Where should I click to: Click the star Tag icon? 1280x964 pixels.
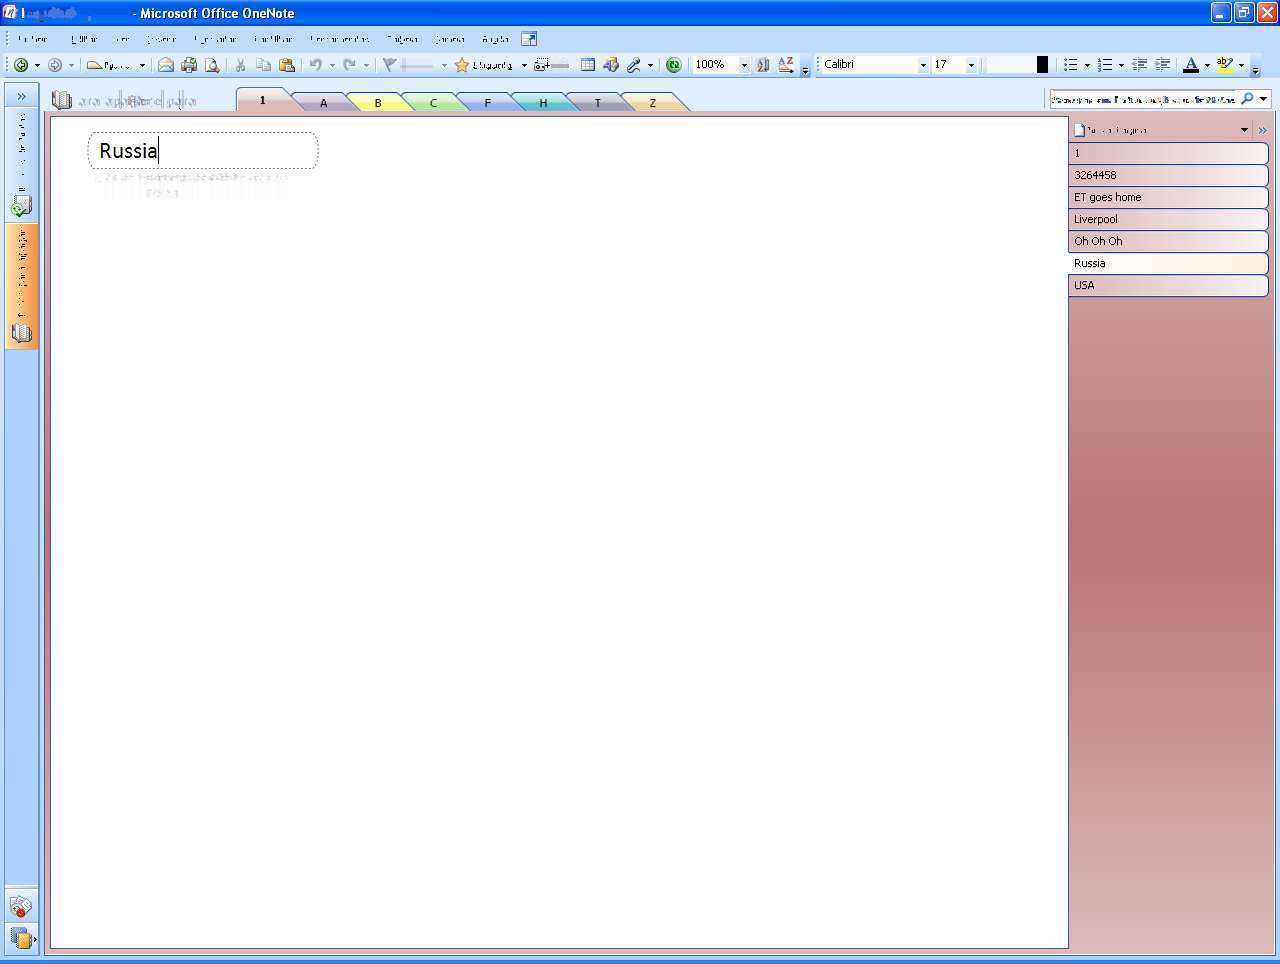pos(461,65)
